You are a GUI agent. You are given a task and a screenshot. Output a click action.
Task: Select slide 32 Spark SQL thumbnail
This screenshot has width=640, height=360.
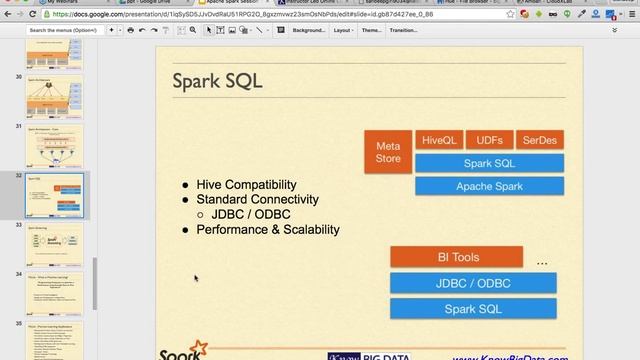pos(54,196)
